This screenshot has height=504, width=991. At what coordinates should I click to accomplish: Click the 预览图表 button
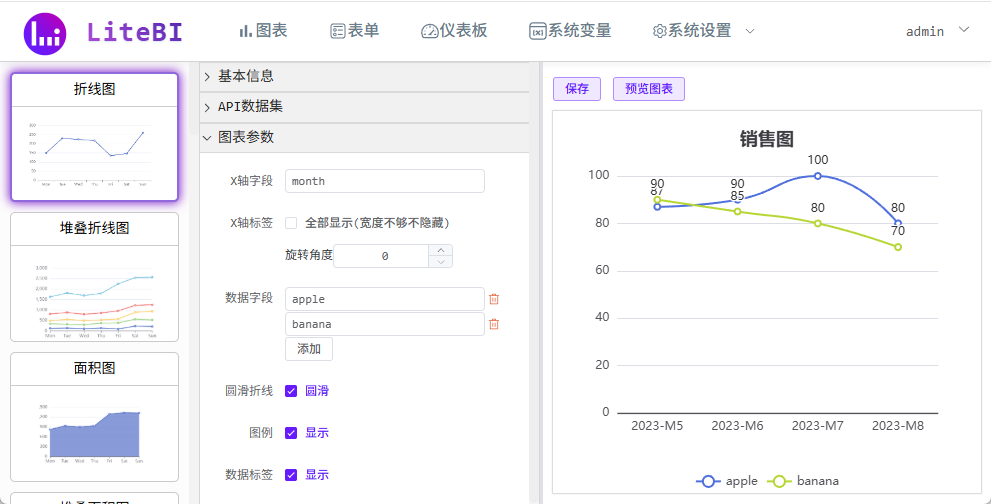649,89
